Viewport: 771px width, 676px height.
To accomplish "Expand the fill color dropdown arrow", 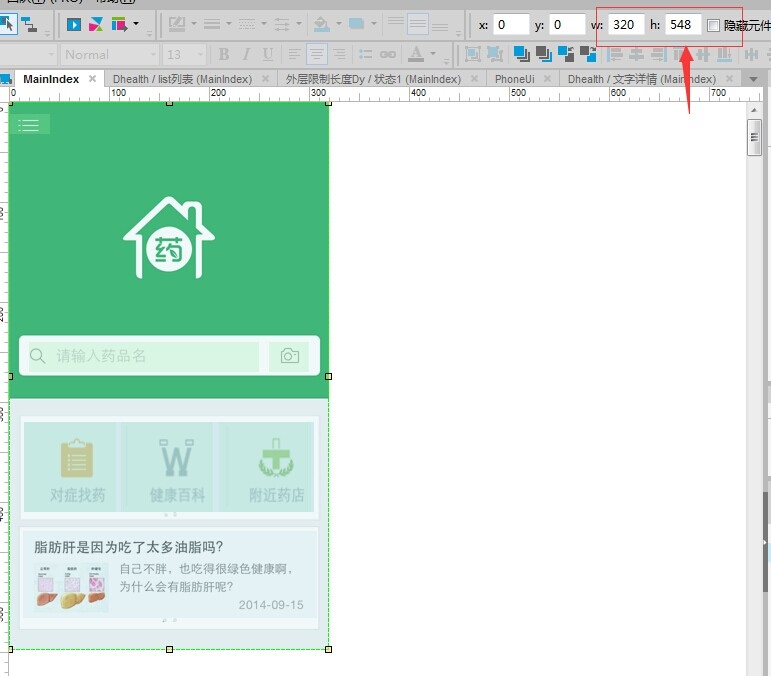I will coord(339,23).
